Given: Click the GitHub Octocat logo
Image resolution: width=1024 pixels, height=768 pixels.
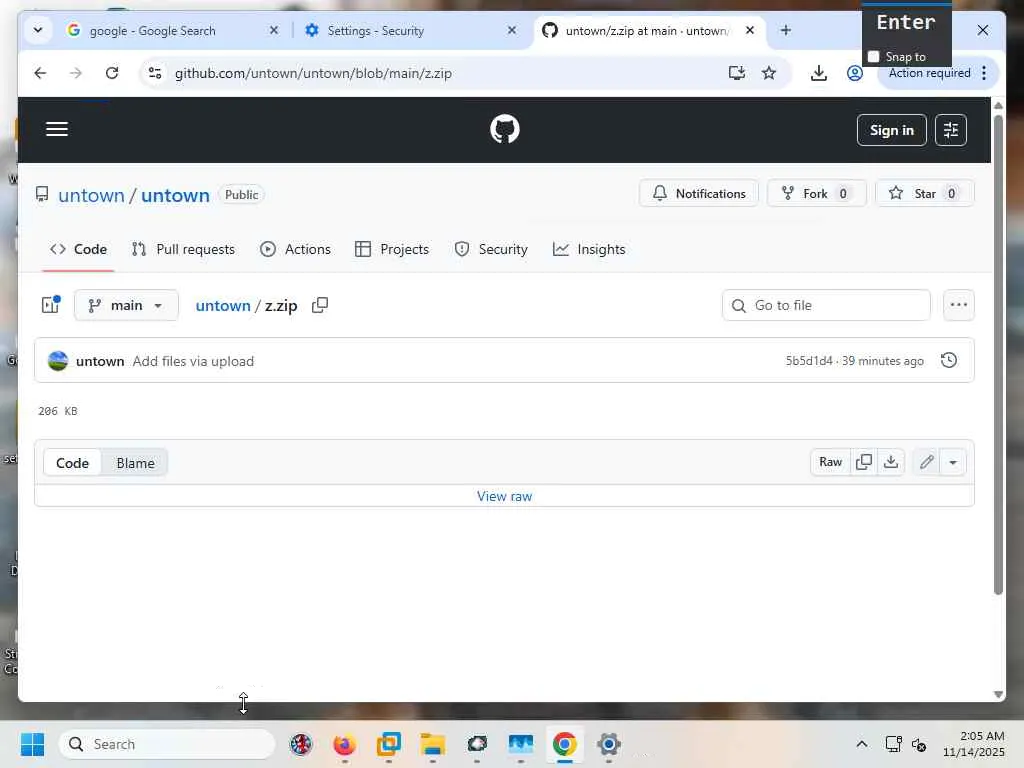Looking at the screenshot, I should point(505,129).
